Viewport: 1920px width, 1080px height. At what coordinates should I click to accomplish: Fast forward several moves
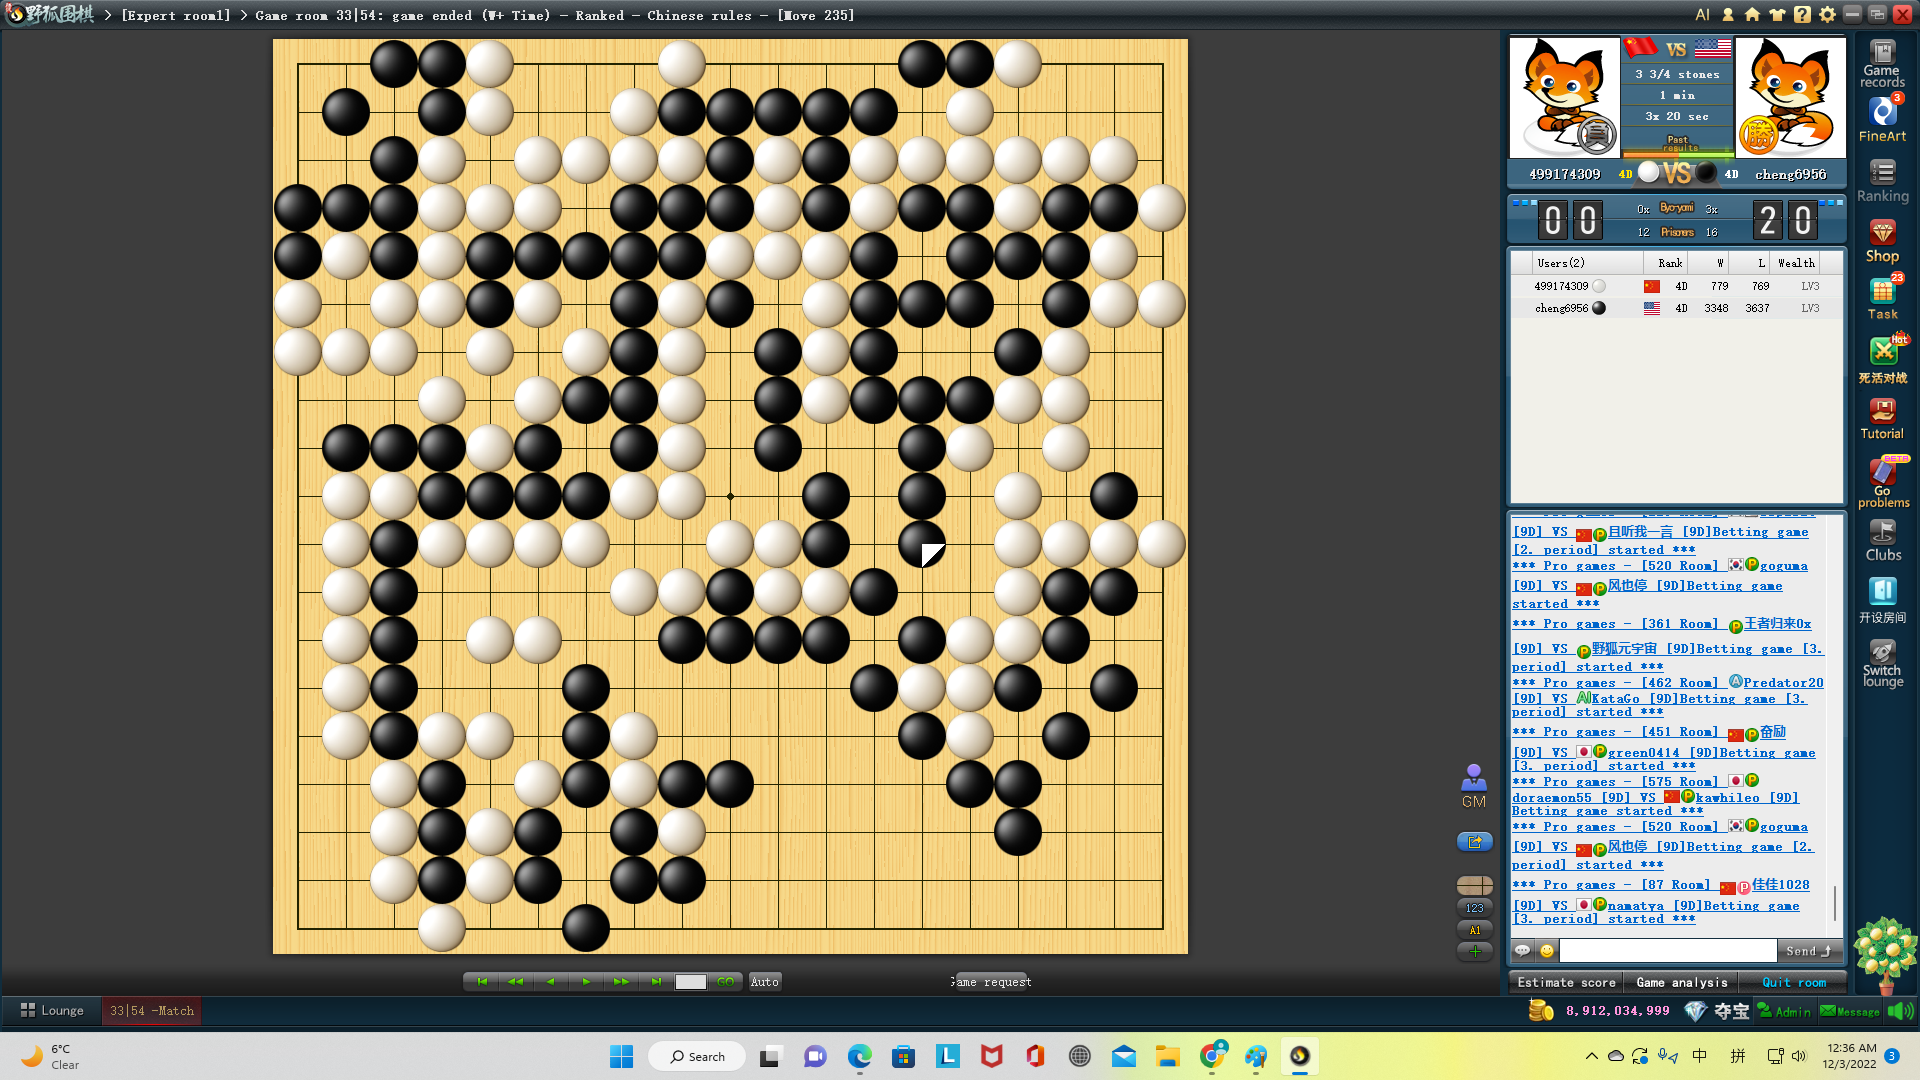pos(621,982)
